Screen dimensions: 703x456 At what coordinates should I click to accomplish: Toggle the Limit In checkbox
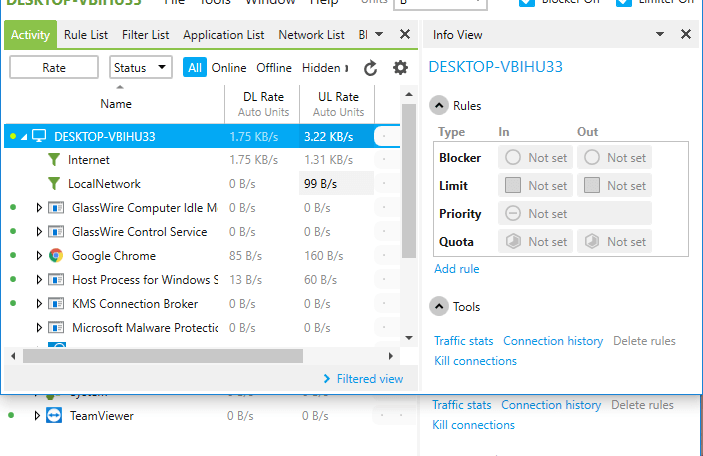(x=513, y=185)
